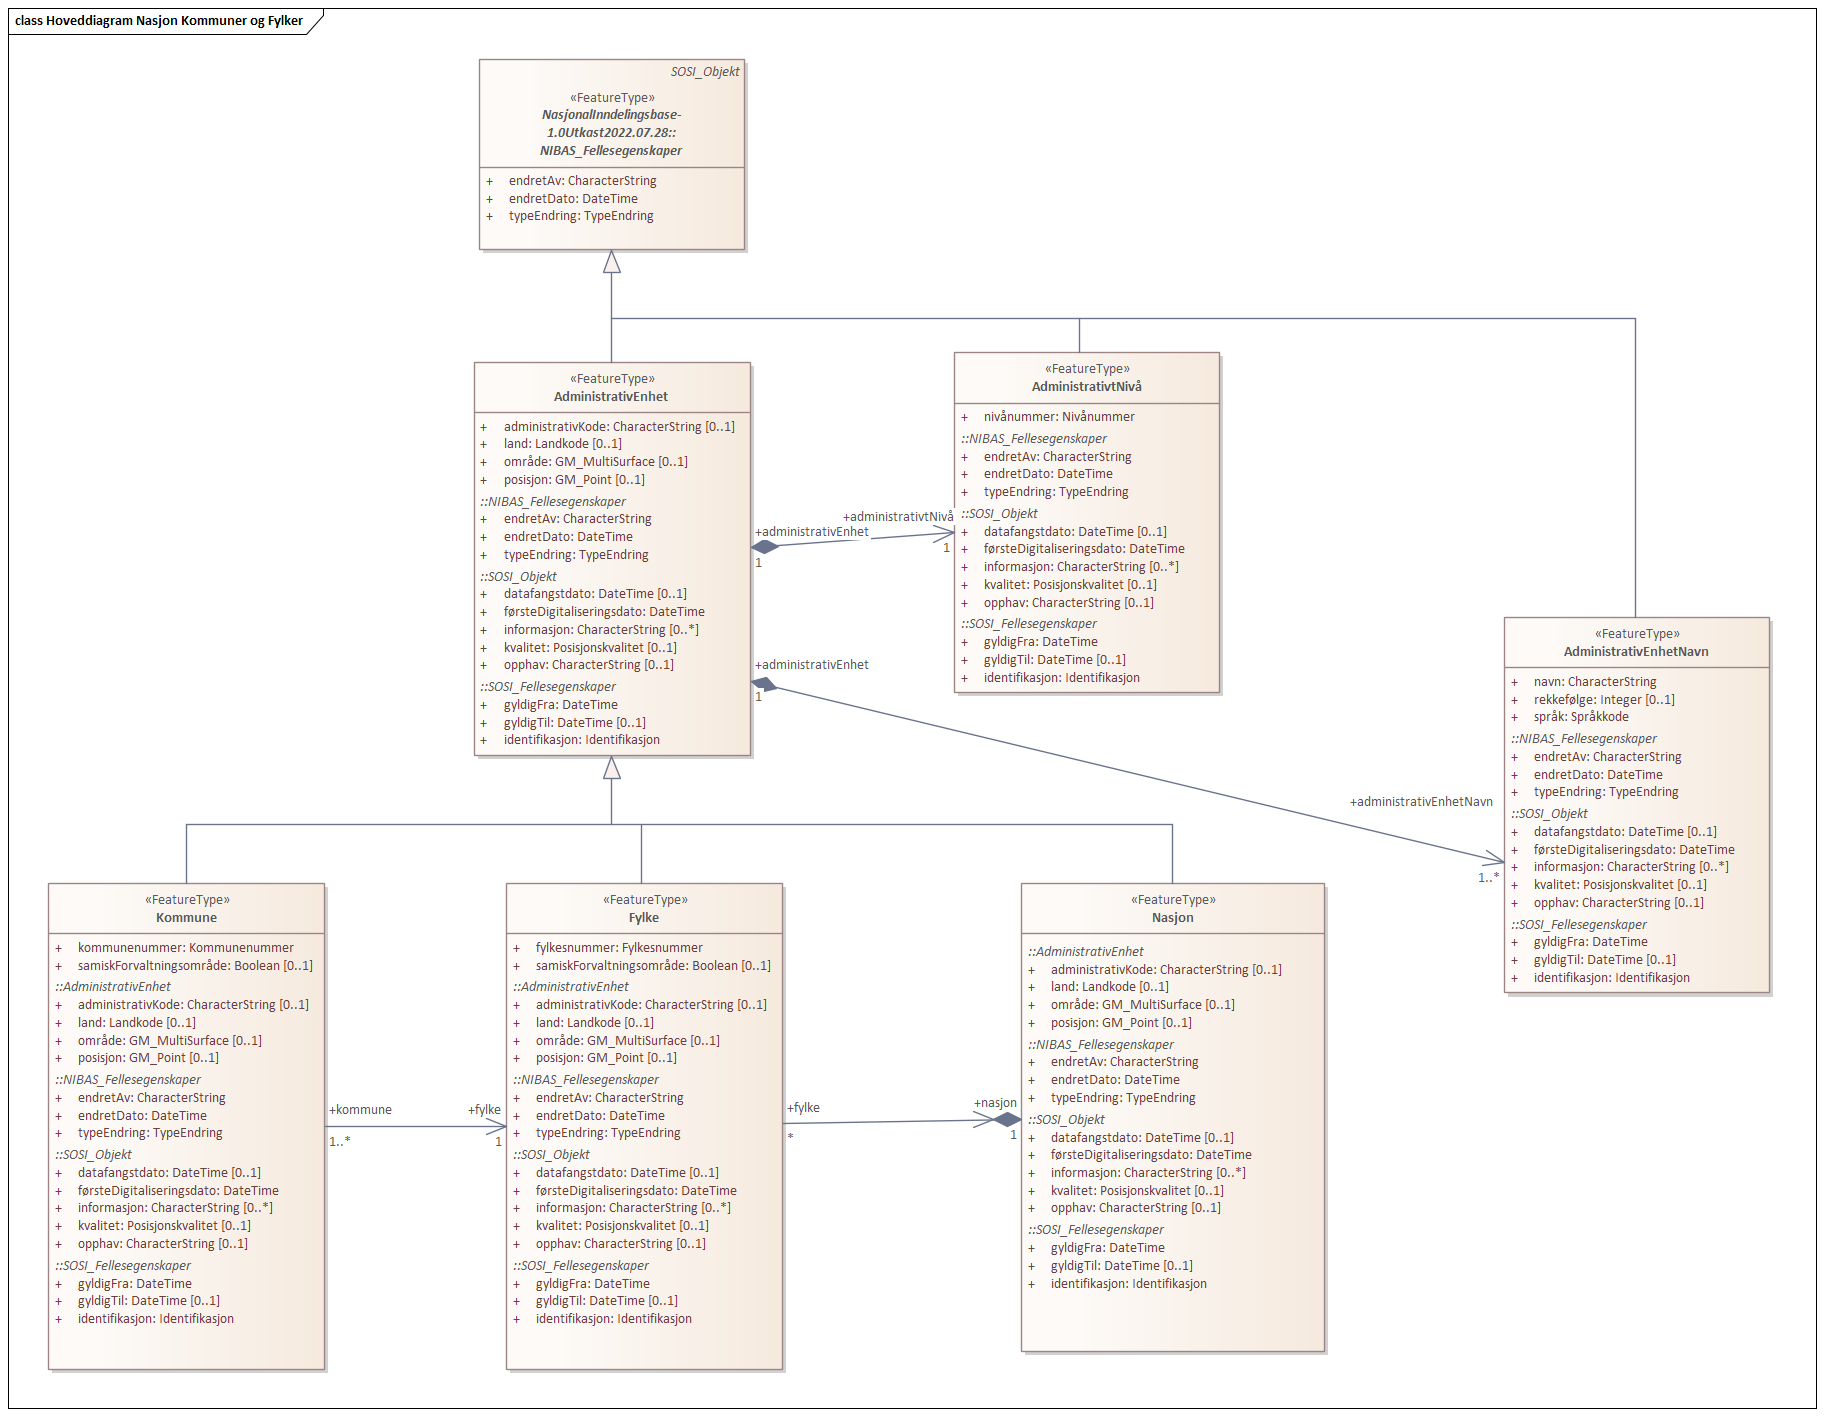Viewport: 1824px width, 1416px height.
Task: Select 'rekkefølge: Integer [0..1]' attribute
Action: click(x=1604, y=700)
